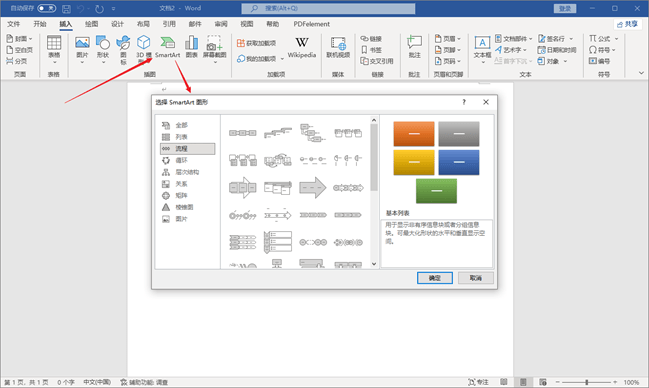Image resolution: width=649 pixels, height=388 pixels.
Task: Expand the Table dropdown
Action: pyautogui.click(x=54, y=63)
